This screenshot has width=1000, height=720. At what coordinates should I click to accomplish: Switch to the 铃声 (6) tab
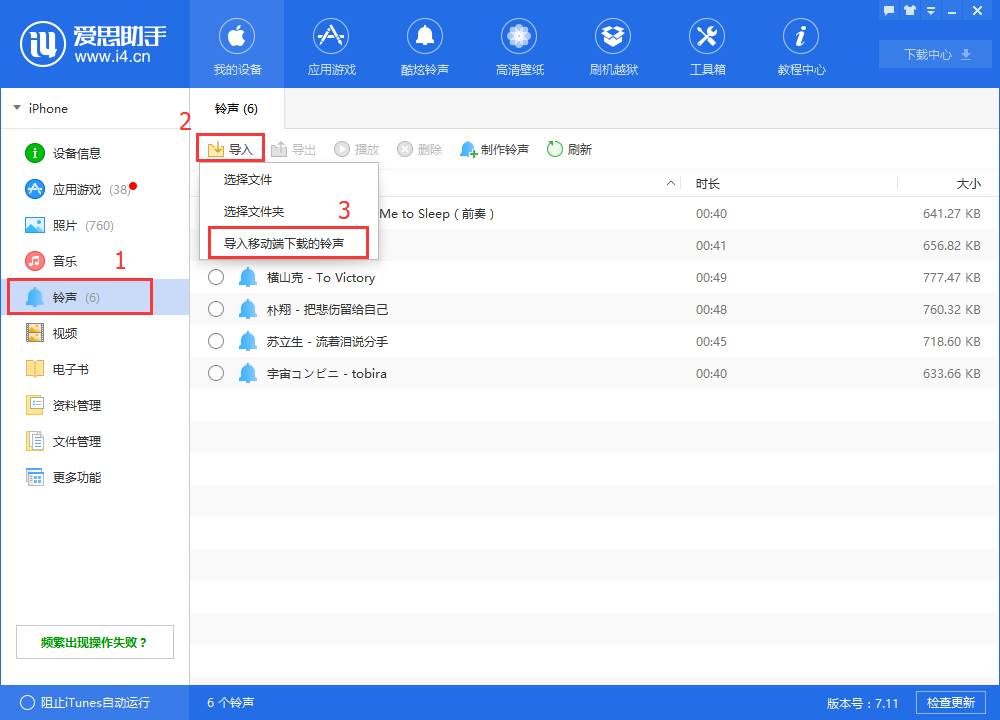coord(237,108)
